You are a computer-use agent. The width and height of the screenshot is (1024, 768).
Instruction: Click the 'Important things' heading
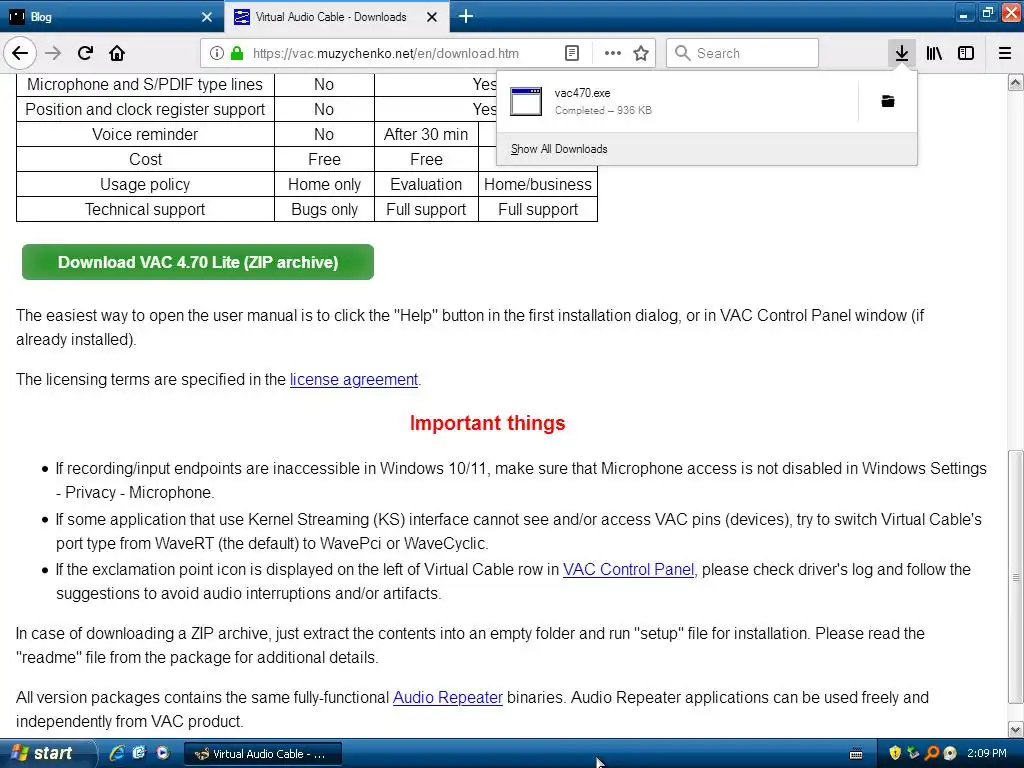tap(487, 423)
